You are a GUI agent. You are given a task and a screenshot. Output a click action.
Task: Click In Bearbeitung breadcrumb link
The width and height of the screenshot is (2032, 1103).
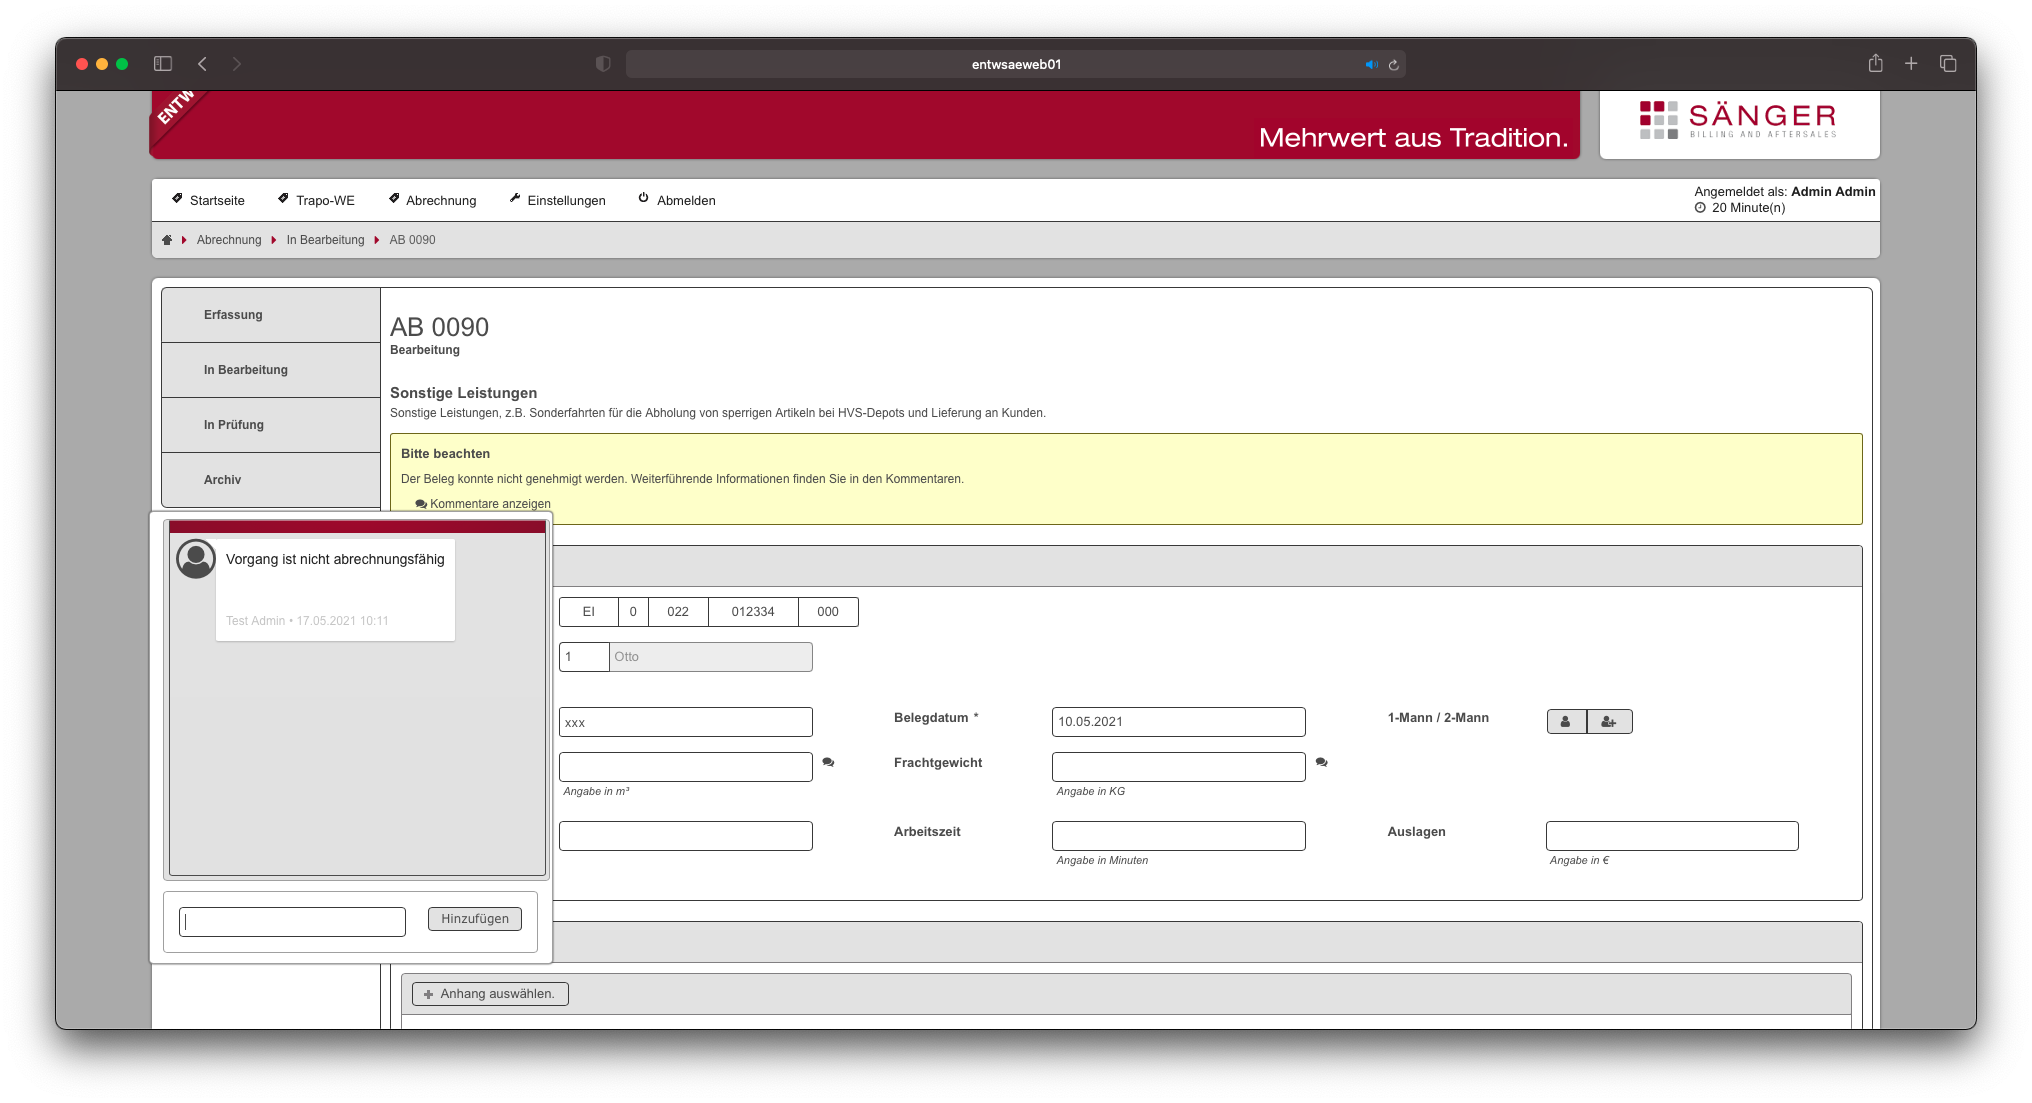tap(325, 240)
